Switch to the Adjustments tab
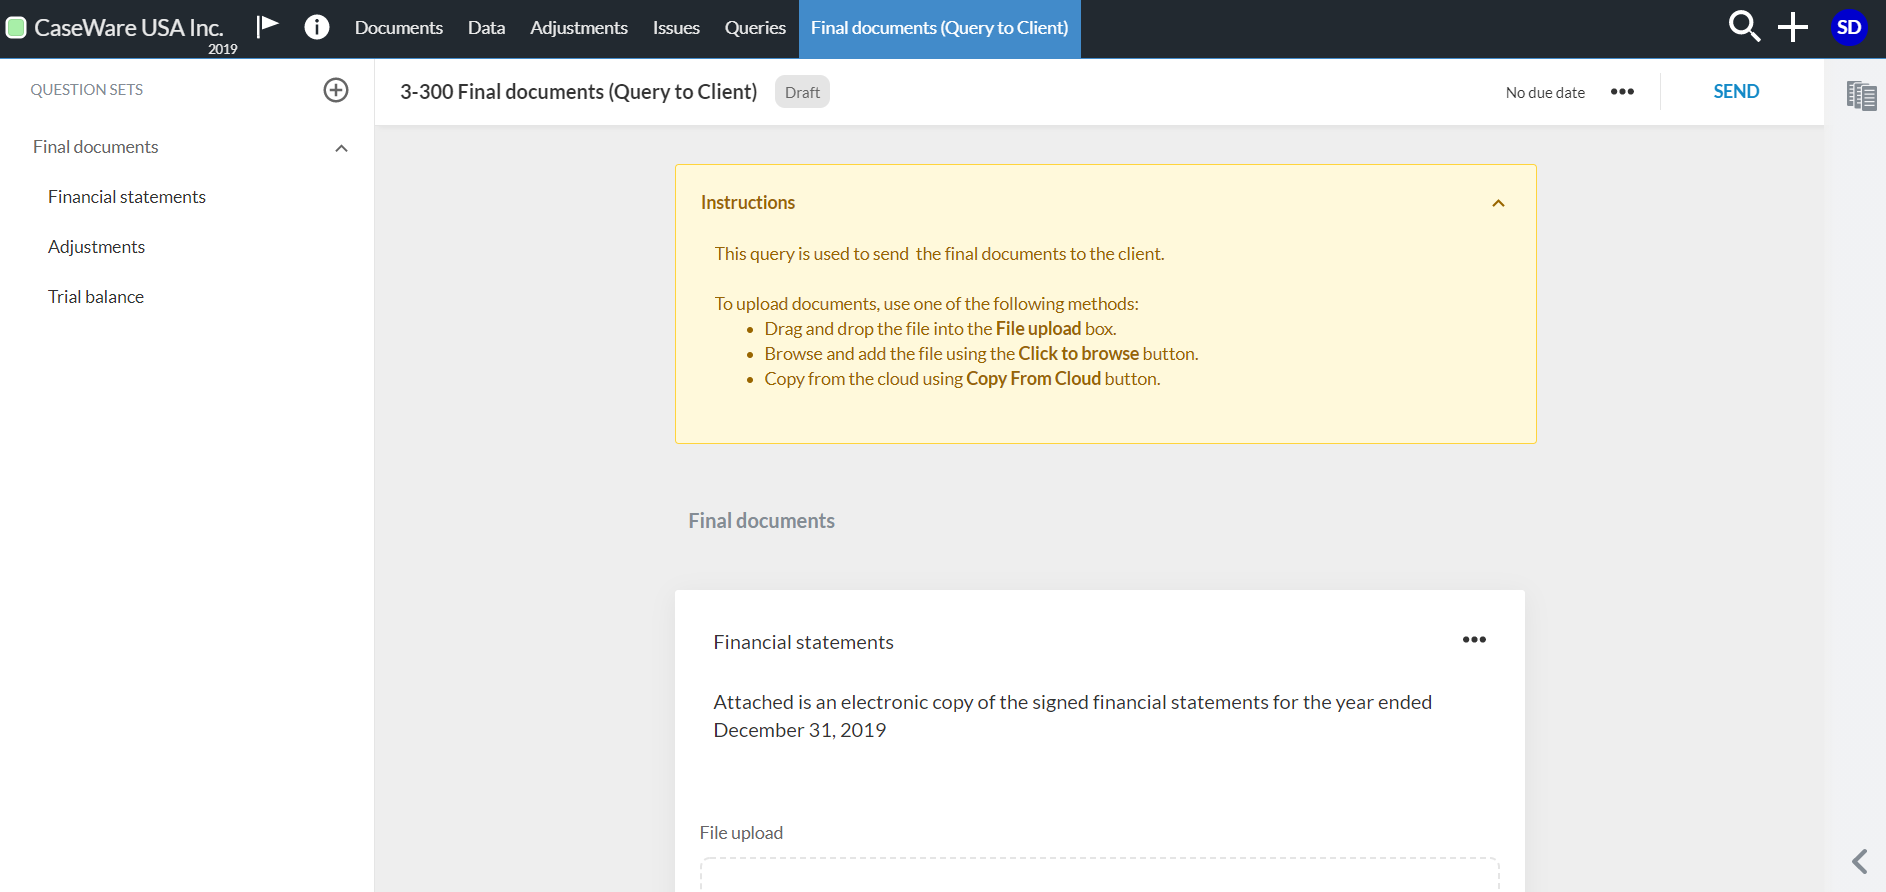The width and height of the screenshot is (1886, 892). pyautogui.click(x=578, y=28)
